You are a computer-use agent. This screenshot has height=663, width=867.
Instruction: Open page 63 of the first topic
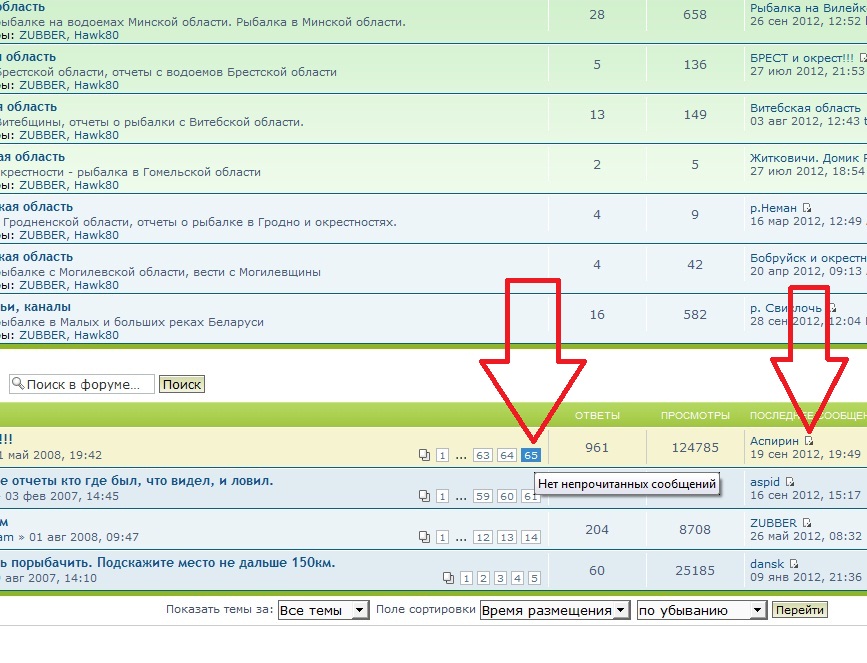(483, 455)
